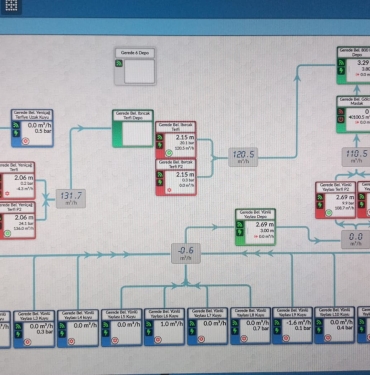This screenshot has width=370, height=375.
Task: Click red stopped icon in İbricak Terfi P2
Action: [169, 190]
